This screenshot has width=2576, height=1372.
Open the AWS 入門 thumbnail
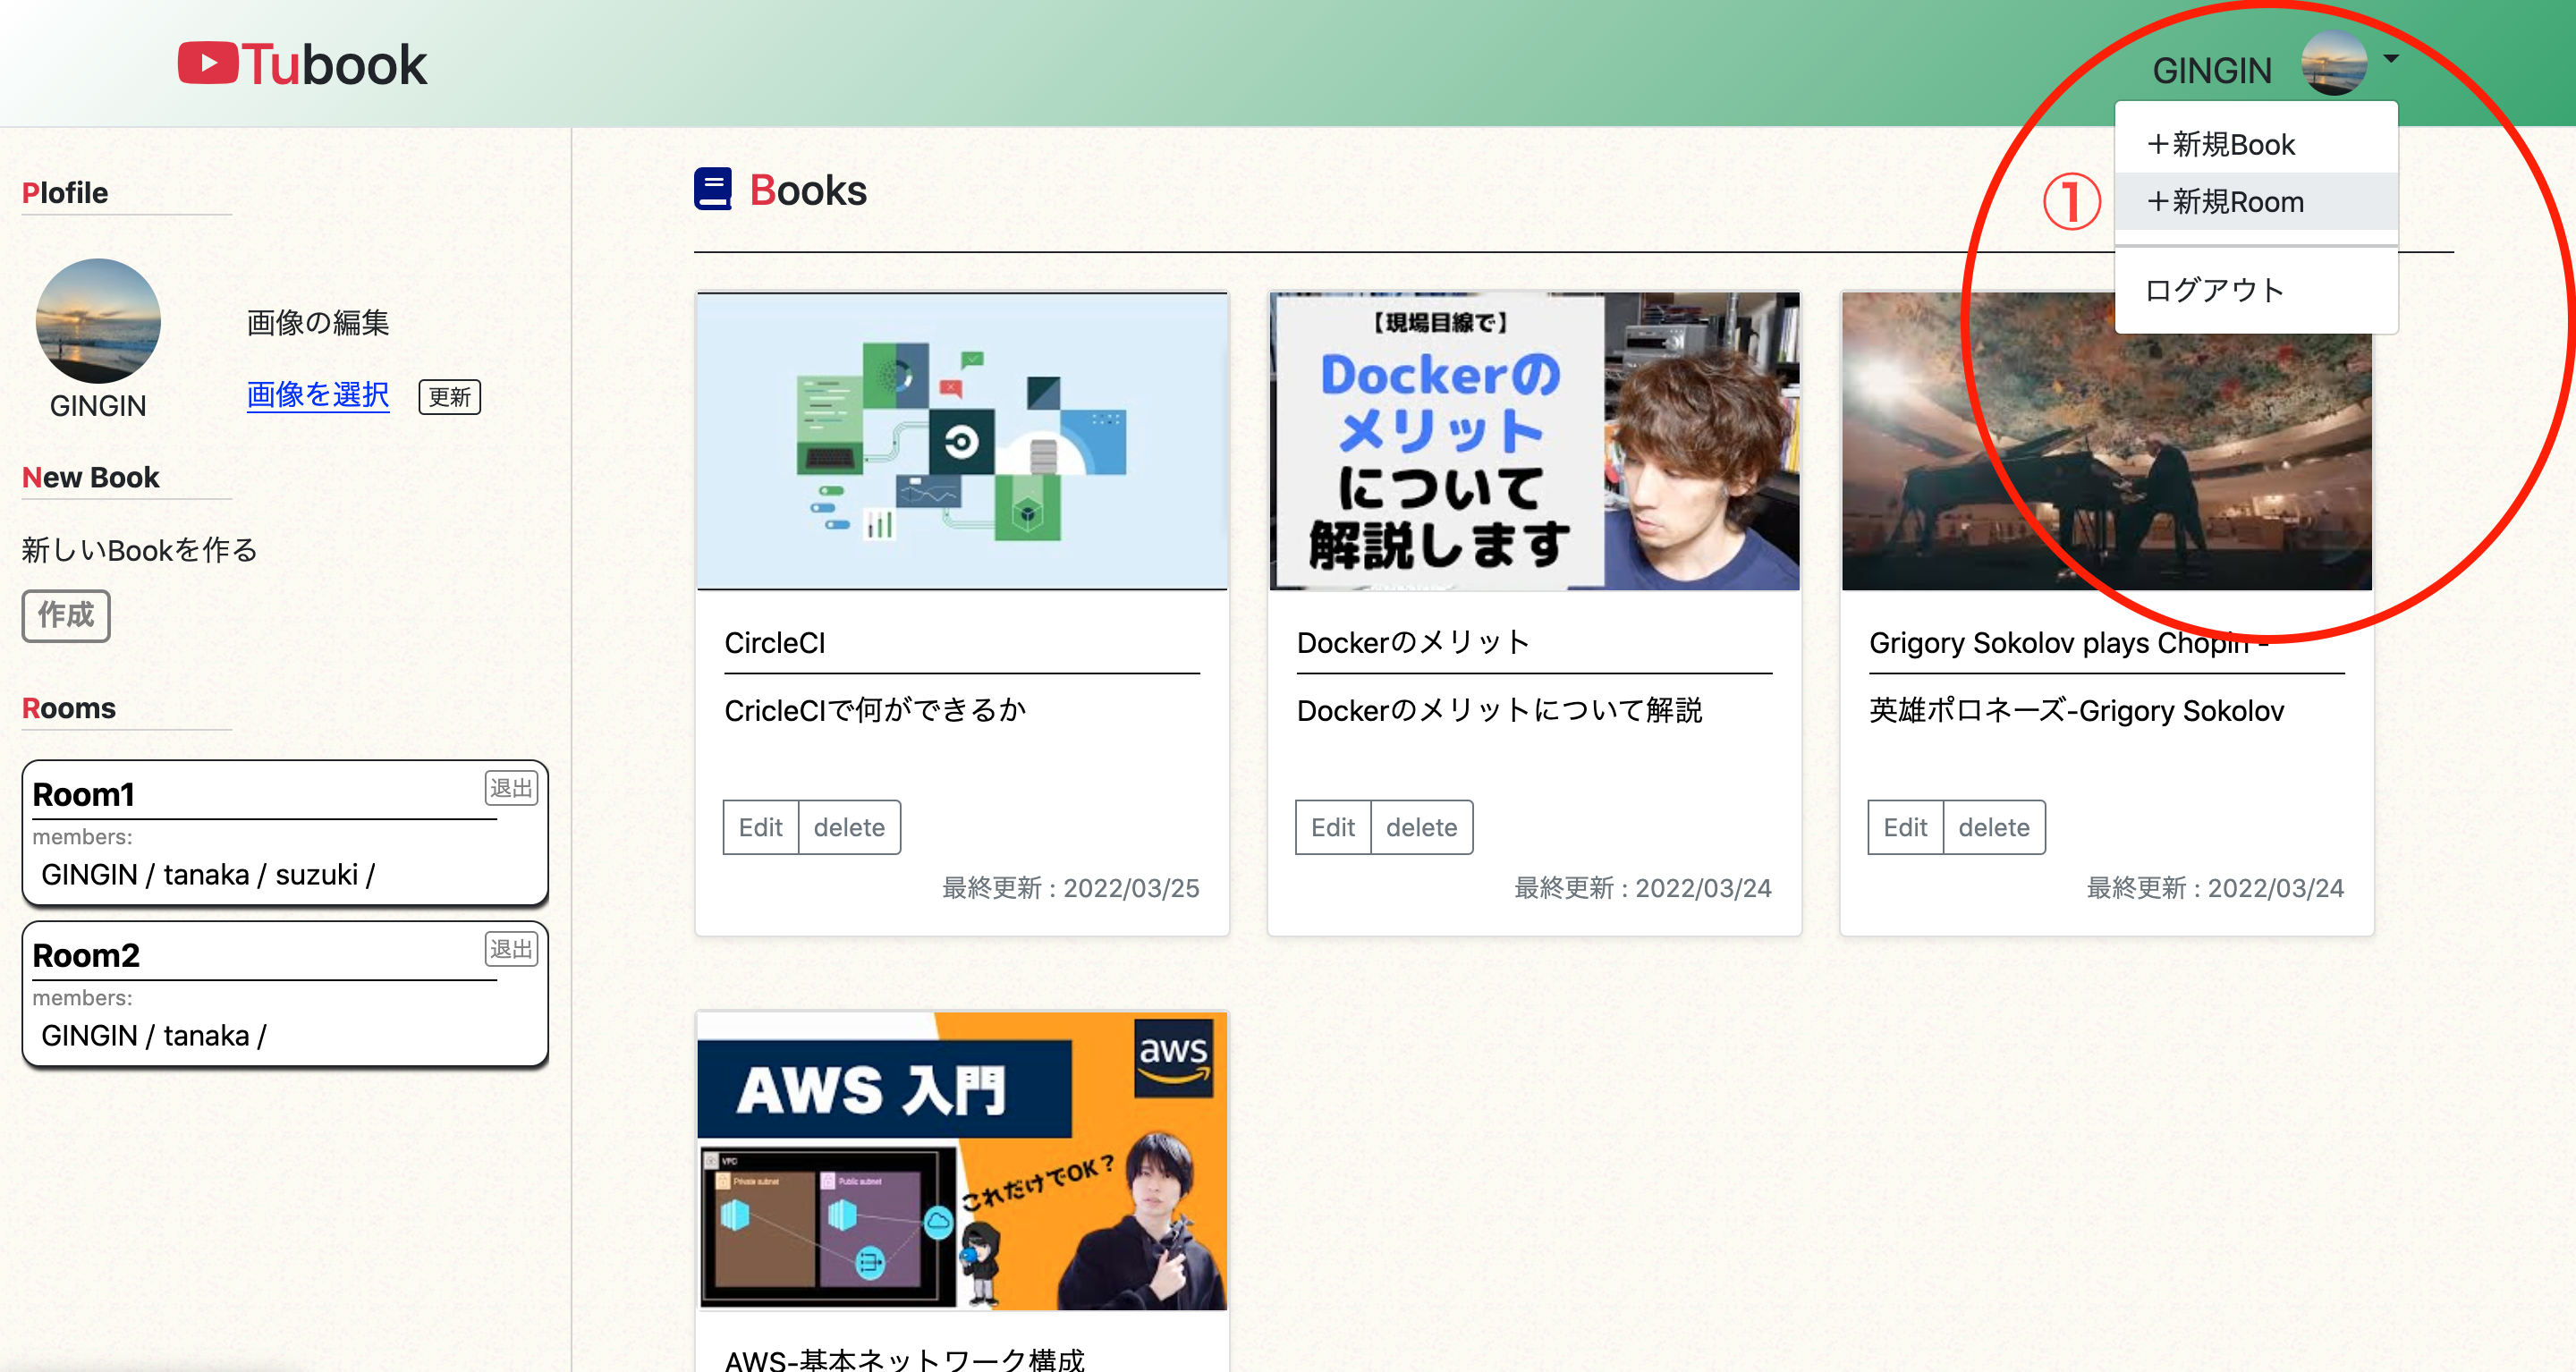click(x=962, y=1160)
